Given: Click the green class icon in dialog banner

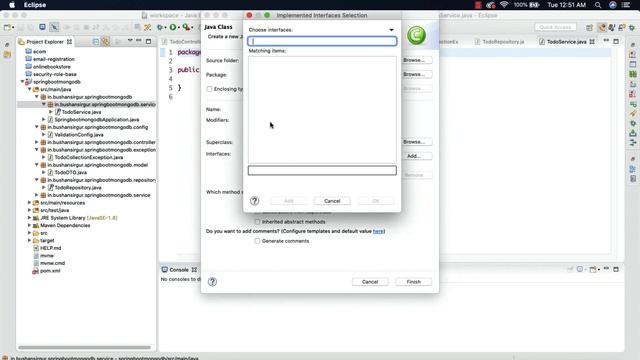Looking at the screenshot, I should pos(416,35).
